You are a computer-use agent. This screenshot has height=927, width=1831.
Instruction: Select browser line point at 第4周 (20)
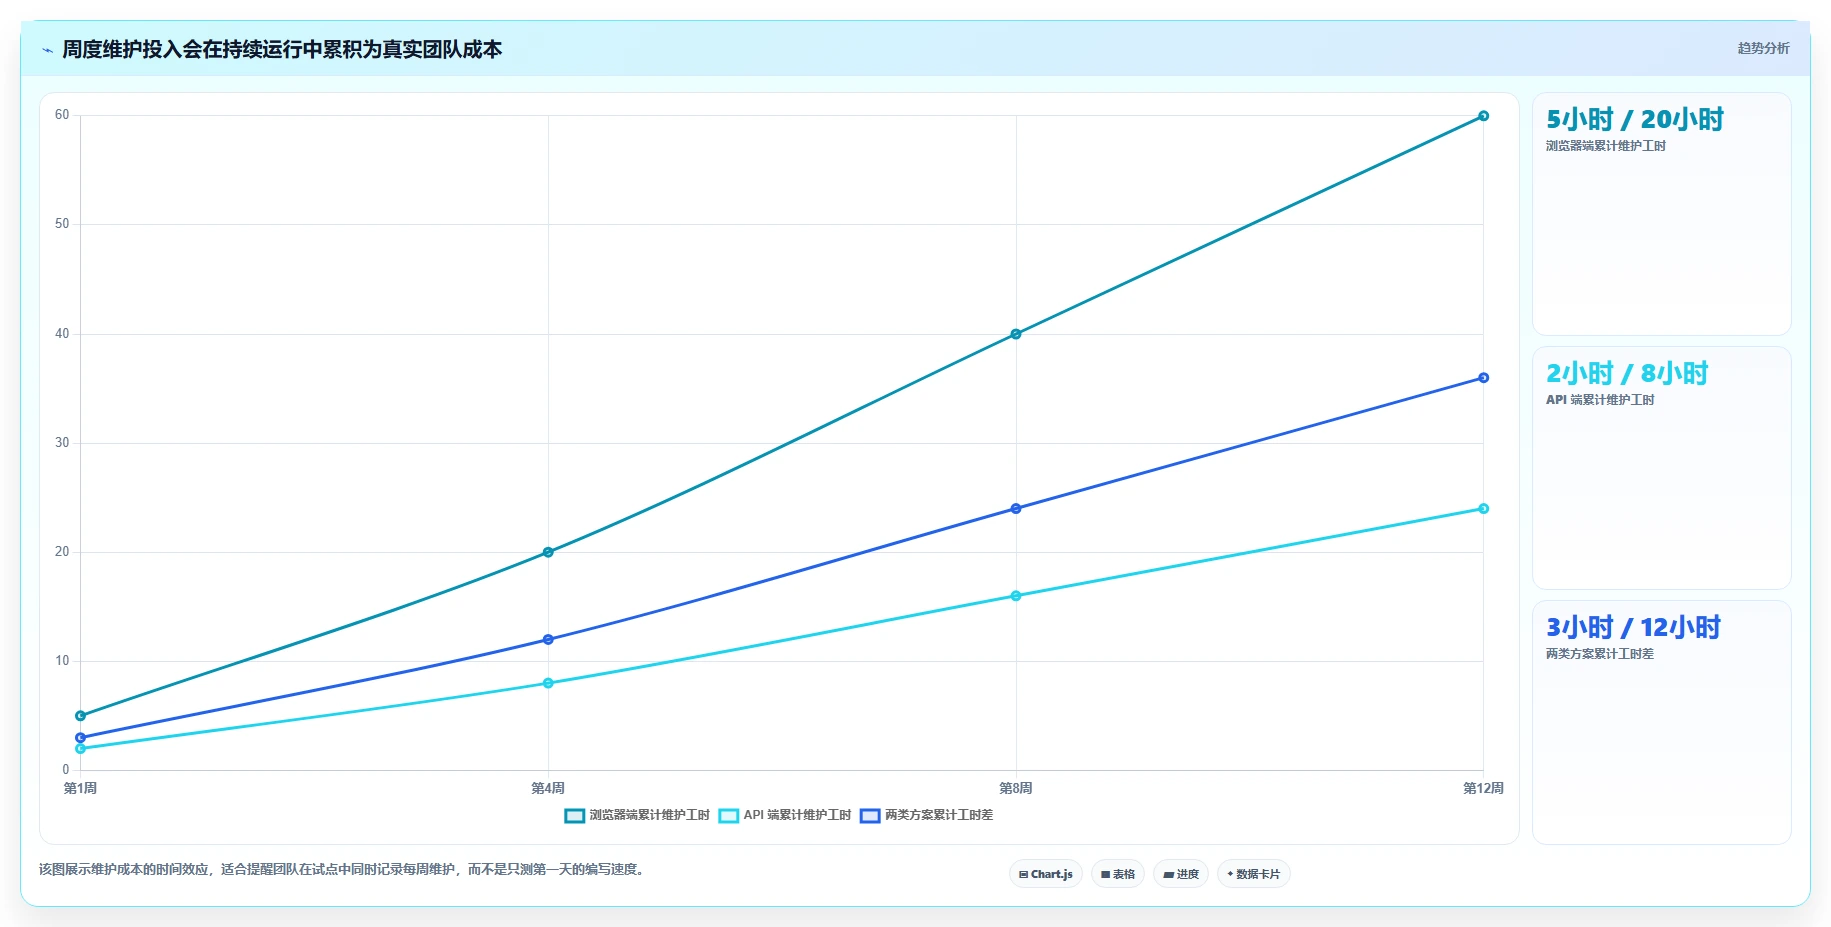pyautogui.click(x=548, y=552)
